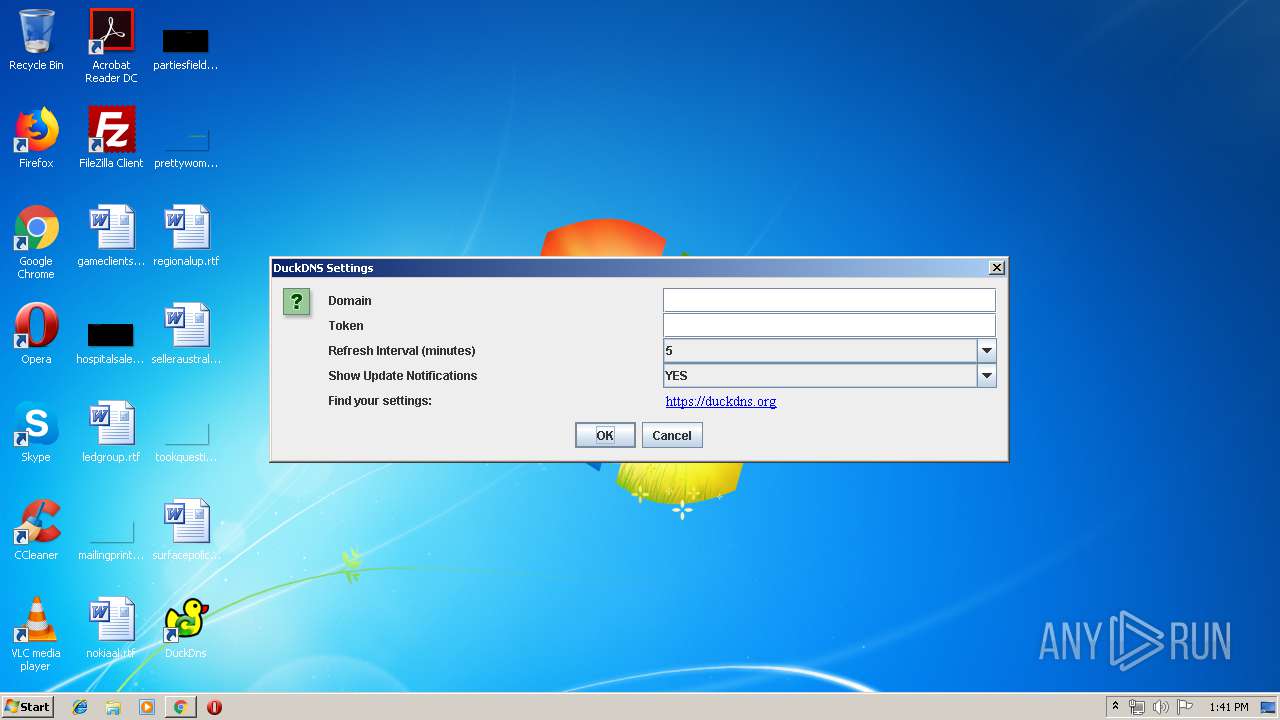Open the Refresh Interval combo box showing 5
Viewport: 1280px width, 720px height.
[x=829, y=350]
